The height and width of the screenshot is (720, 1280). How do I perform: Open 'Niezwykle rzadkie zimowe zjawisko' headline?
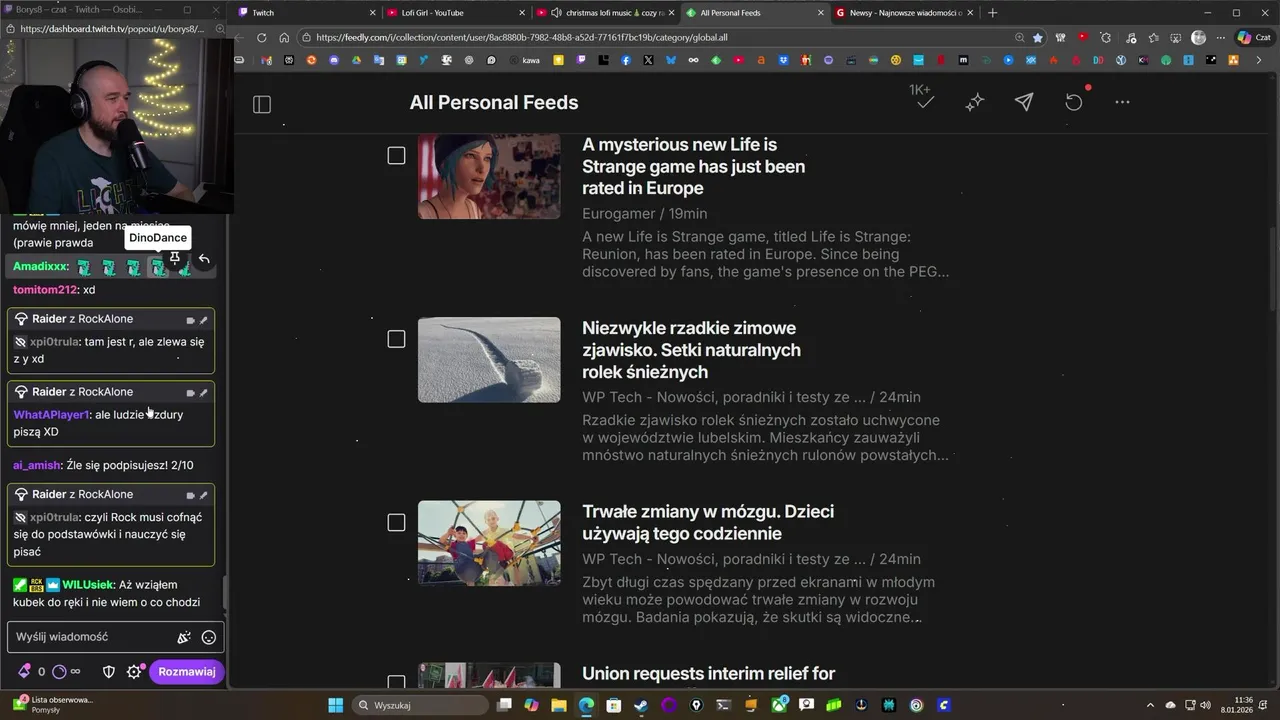[x=691, y=350]
